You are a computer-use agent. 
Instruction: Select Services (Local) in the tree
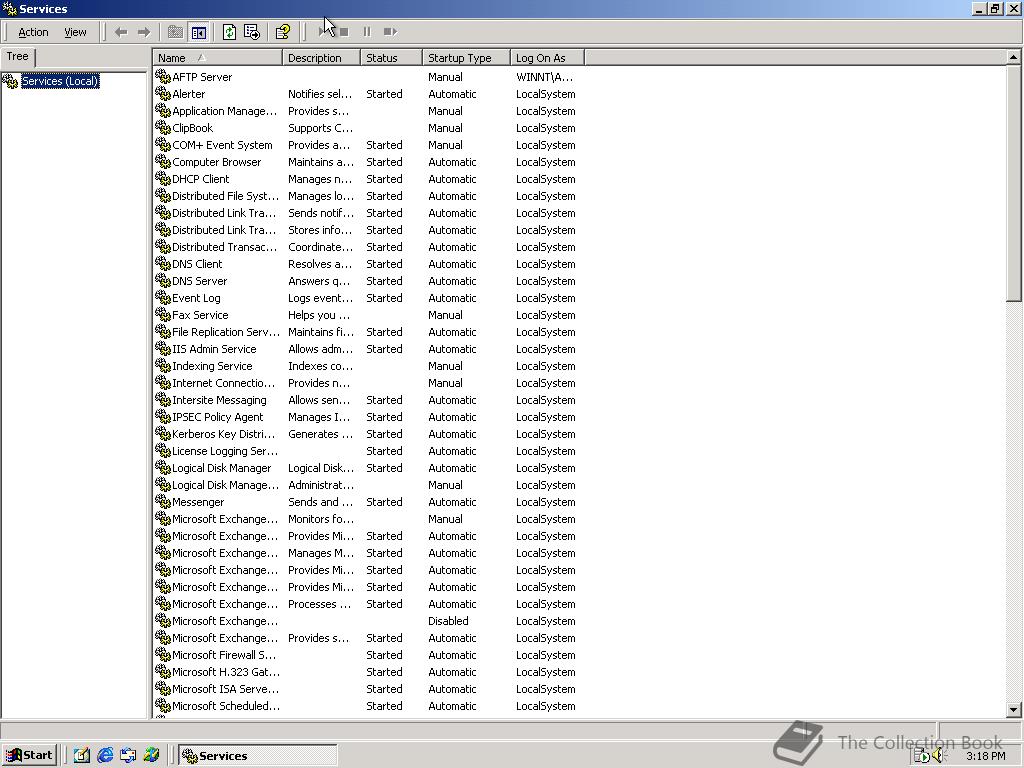pyautogui.click(x=60, y=81)
